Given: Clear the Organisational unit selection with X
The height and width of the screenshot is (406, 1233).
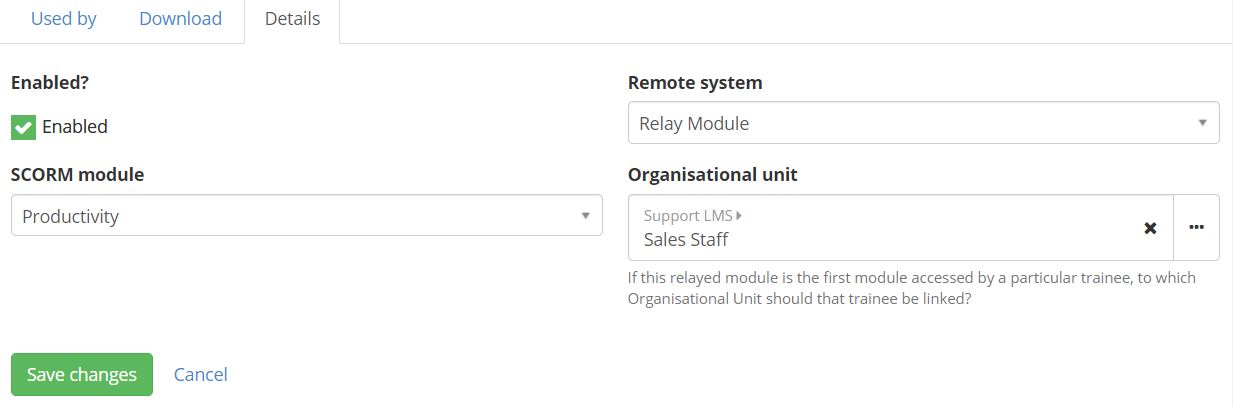Looking at the screenshot, I should click(x=1150, y=228).
